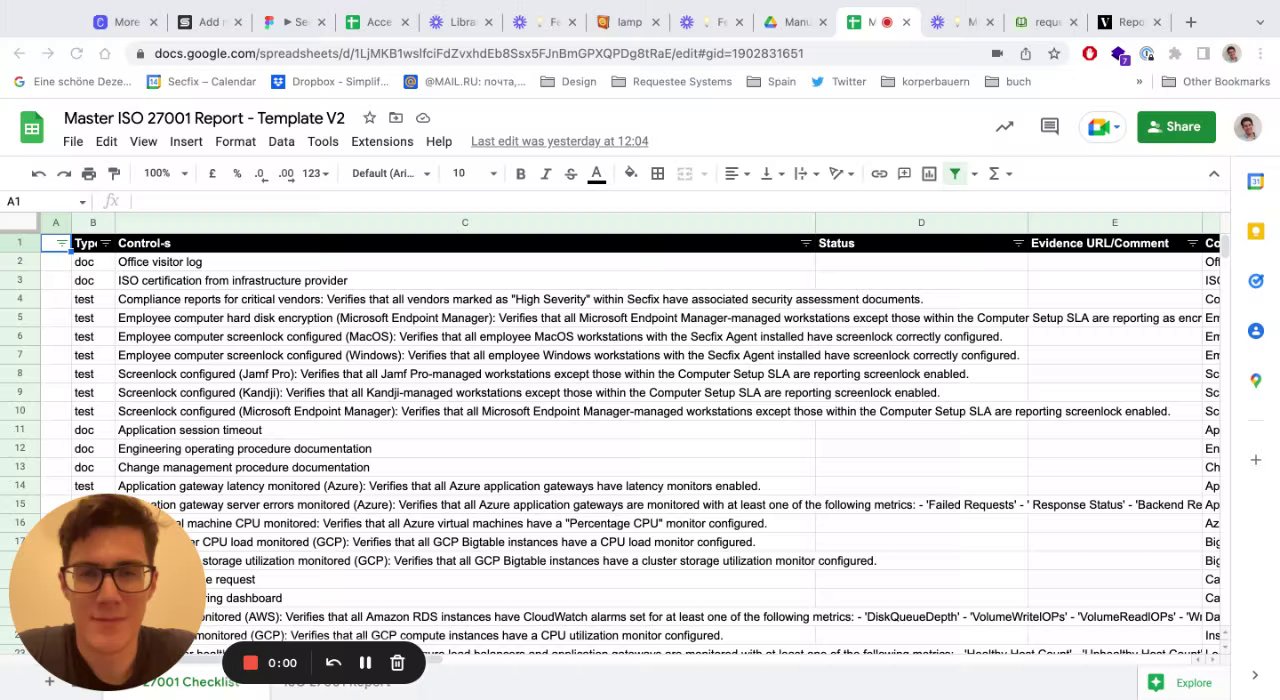Image resolution: width=1280 pixels, height=700 pixels.
Task: Toggle italic formatting
Action: tap(546, 174)
